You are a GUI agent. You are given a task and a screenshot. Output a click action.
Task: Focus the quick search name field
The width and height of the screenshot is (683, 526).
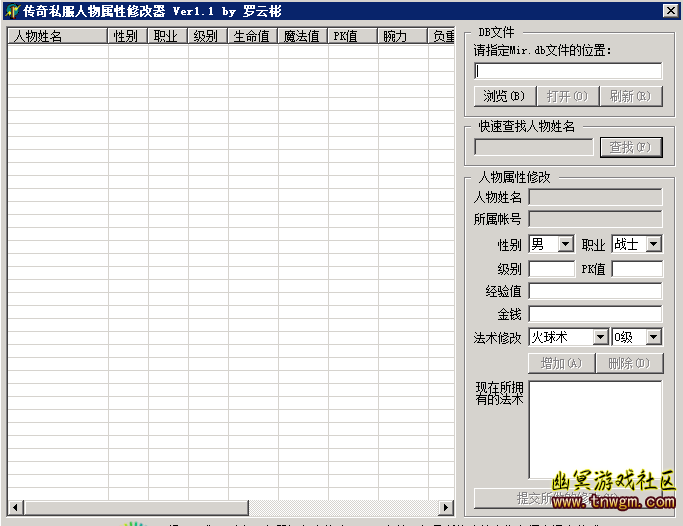point(534,147)
